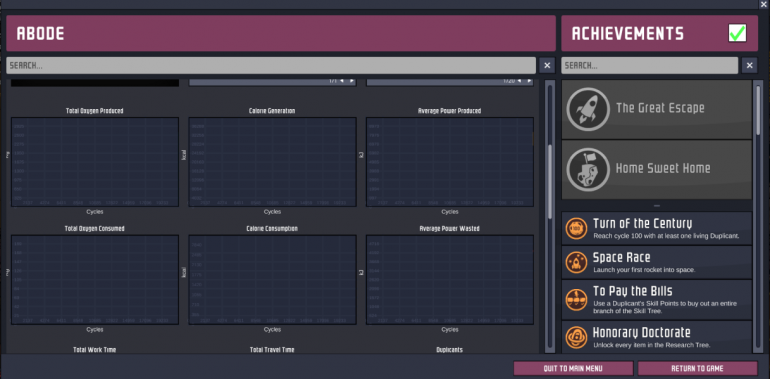The height and width of the screenshot is (379, 770).
Task: Select Home Sweet Home achievement title
Action: point(663,168)
